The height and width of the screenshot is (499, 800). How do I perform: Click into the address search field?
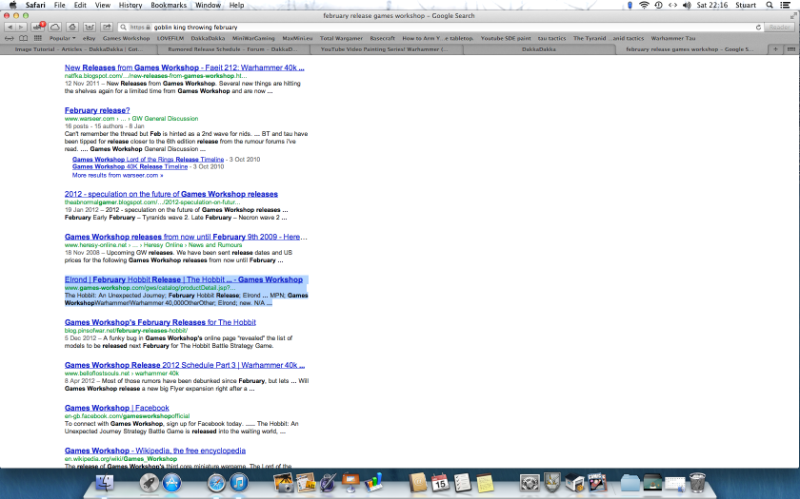[x=441, y=27]
